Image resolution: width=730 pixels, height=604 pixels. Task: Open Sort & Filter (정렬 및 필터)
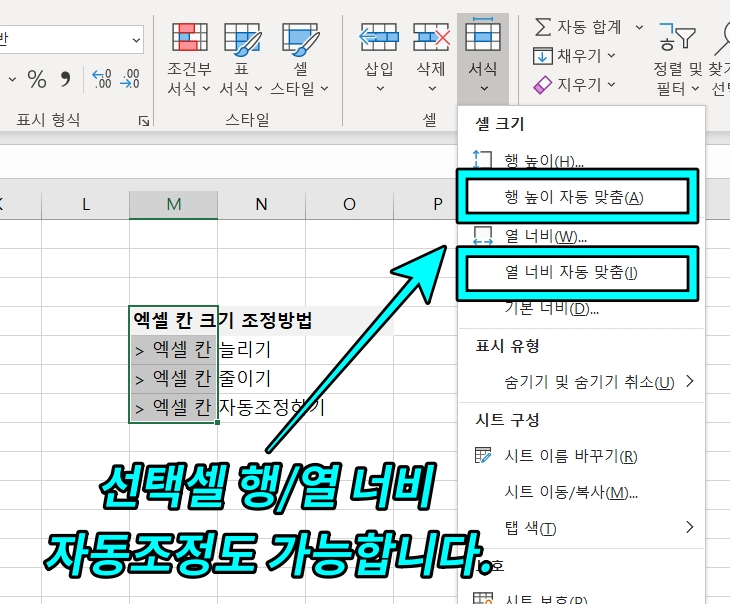pos(677,59)
